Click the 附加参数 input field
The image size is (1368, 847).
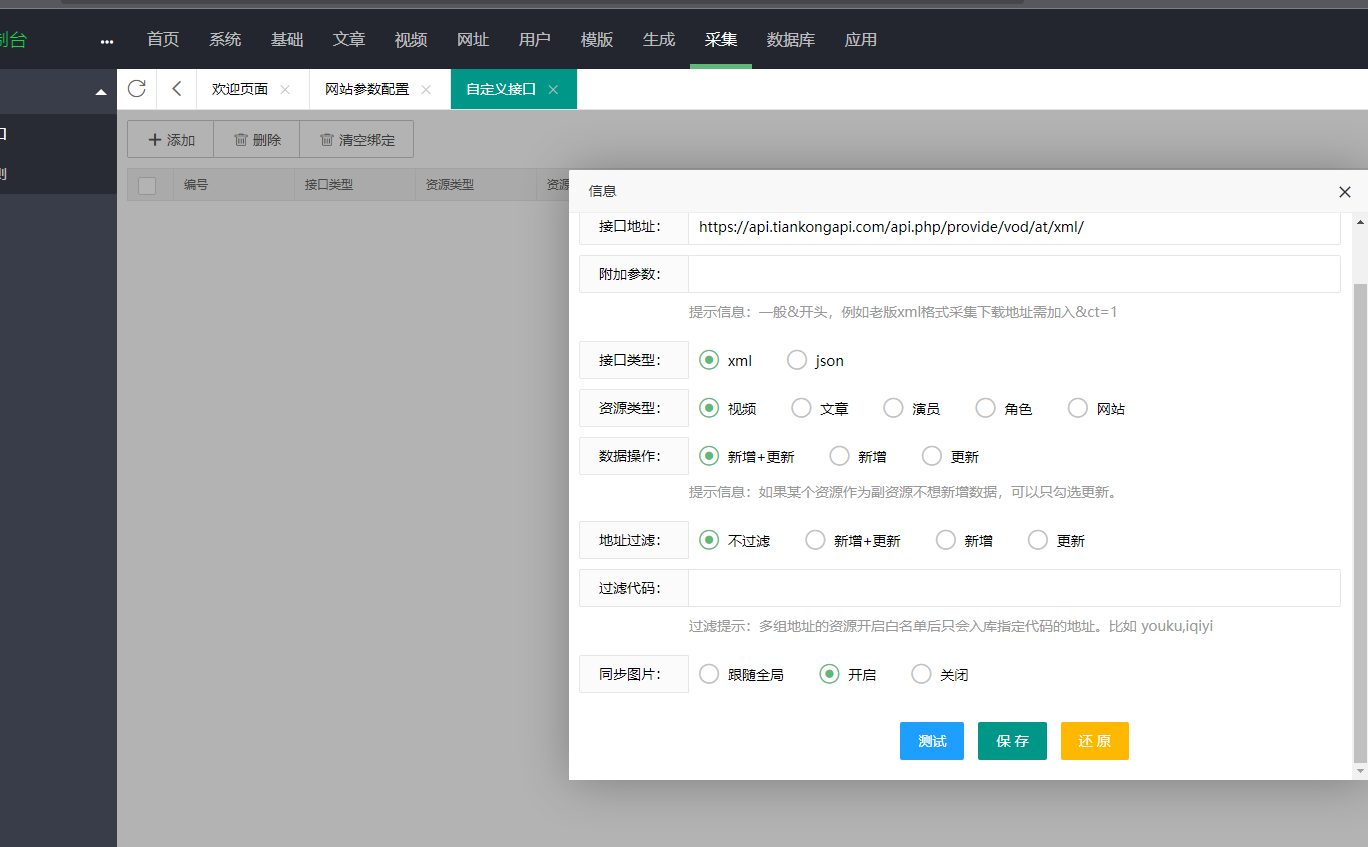(1014, 274)
